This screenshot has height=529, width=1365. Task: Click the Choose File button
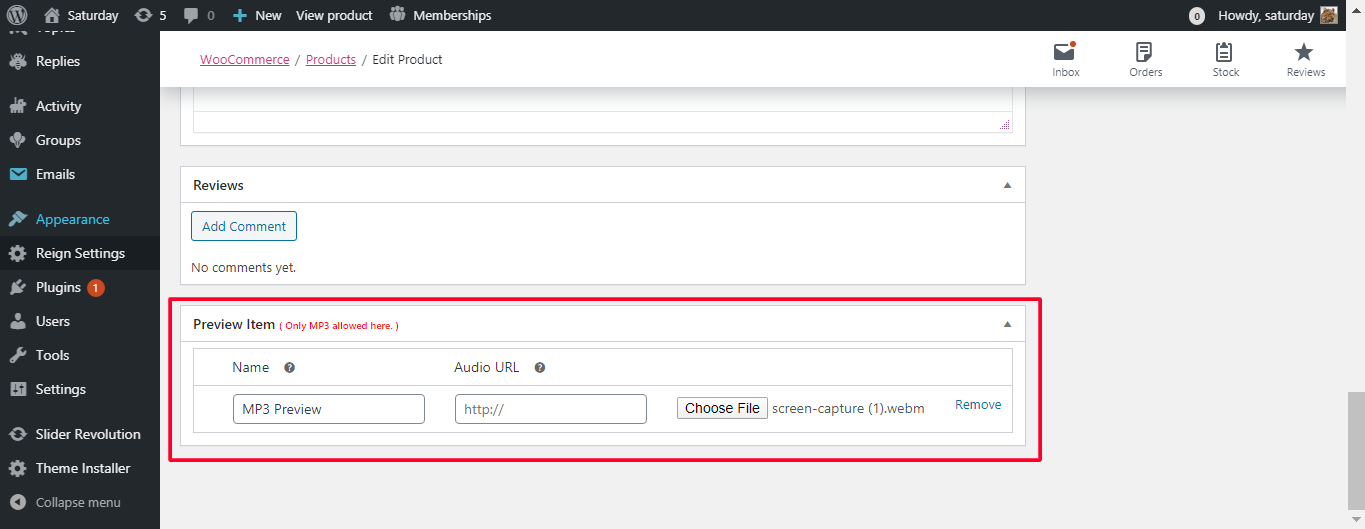(722, 408)
